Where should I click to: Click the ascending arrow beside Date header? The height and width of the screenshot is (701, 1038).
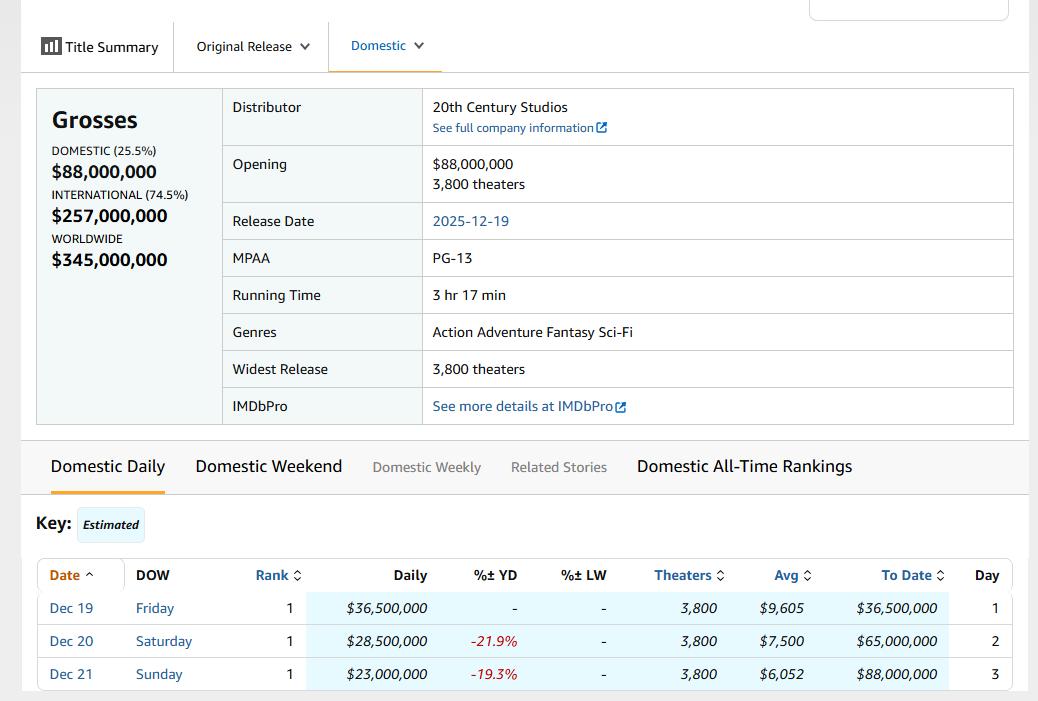point(89,575)
